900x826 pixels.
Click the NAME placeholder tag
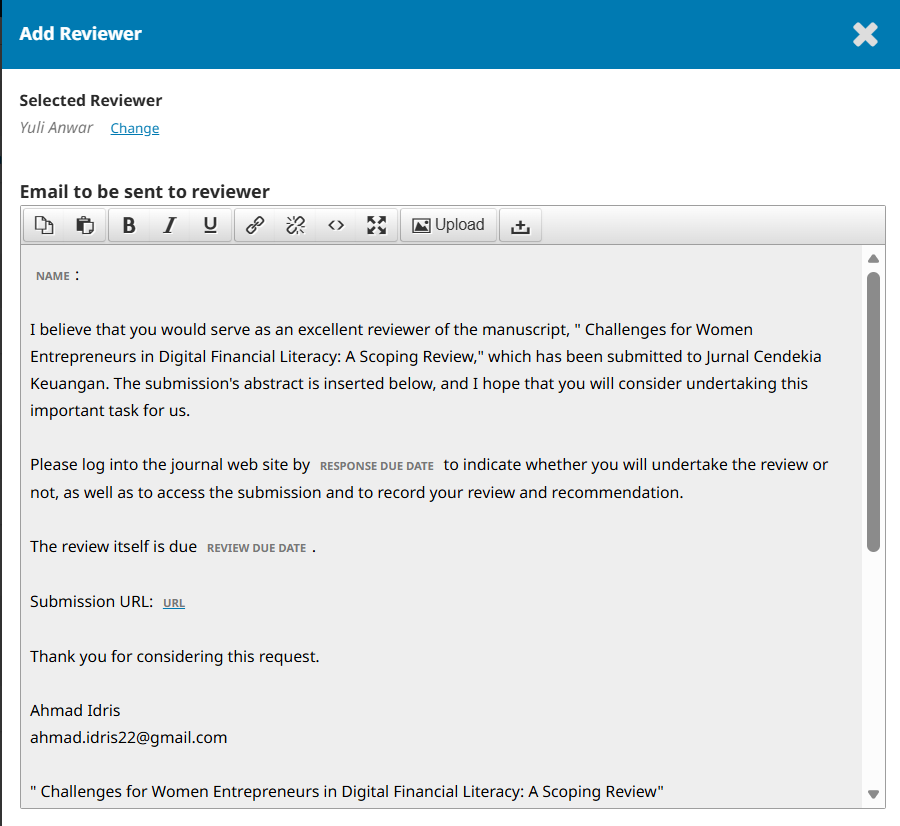[53, 276]
